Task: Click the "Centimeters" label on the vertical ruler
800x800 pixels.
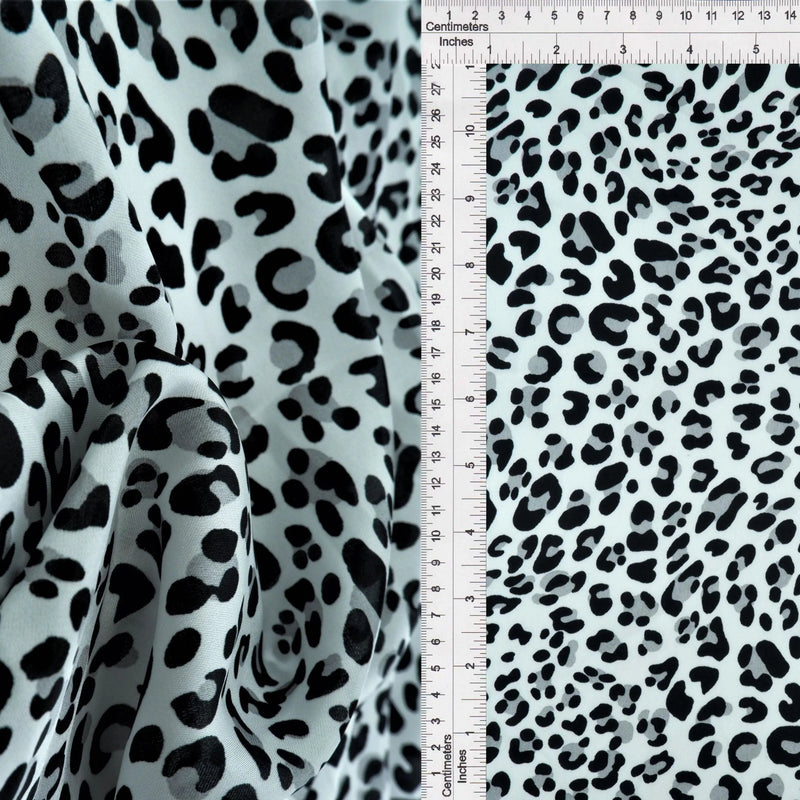Action: (x=448, y=765)
